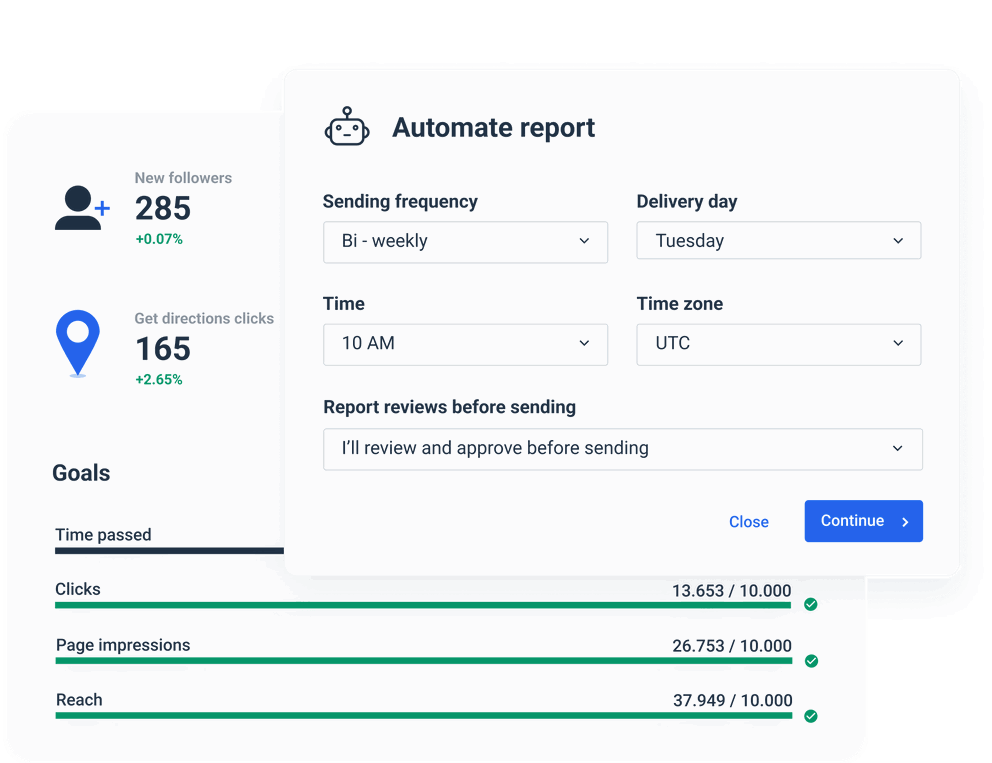This screenshot has height=763, width=992.
Task: Open the Sending frequency dropdown showing Bi-weekly
Action: (465, 242)
